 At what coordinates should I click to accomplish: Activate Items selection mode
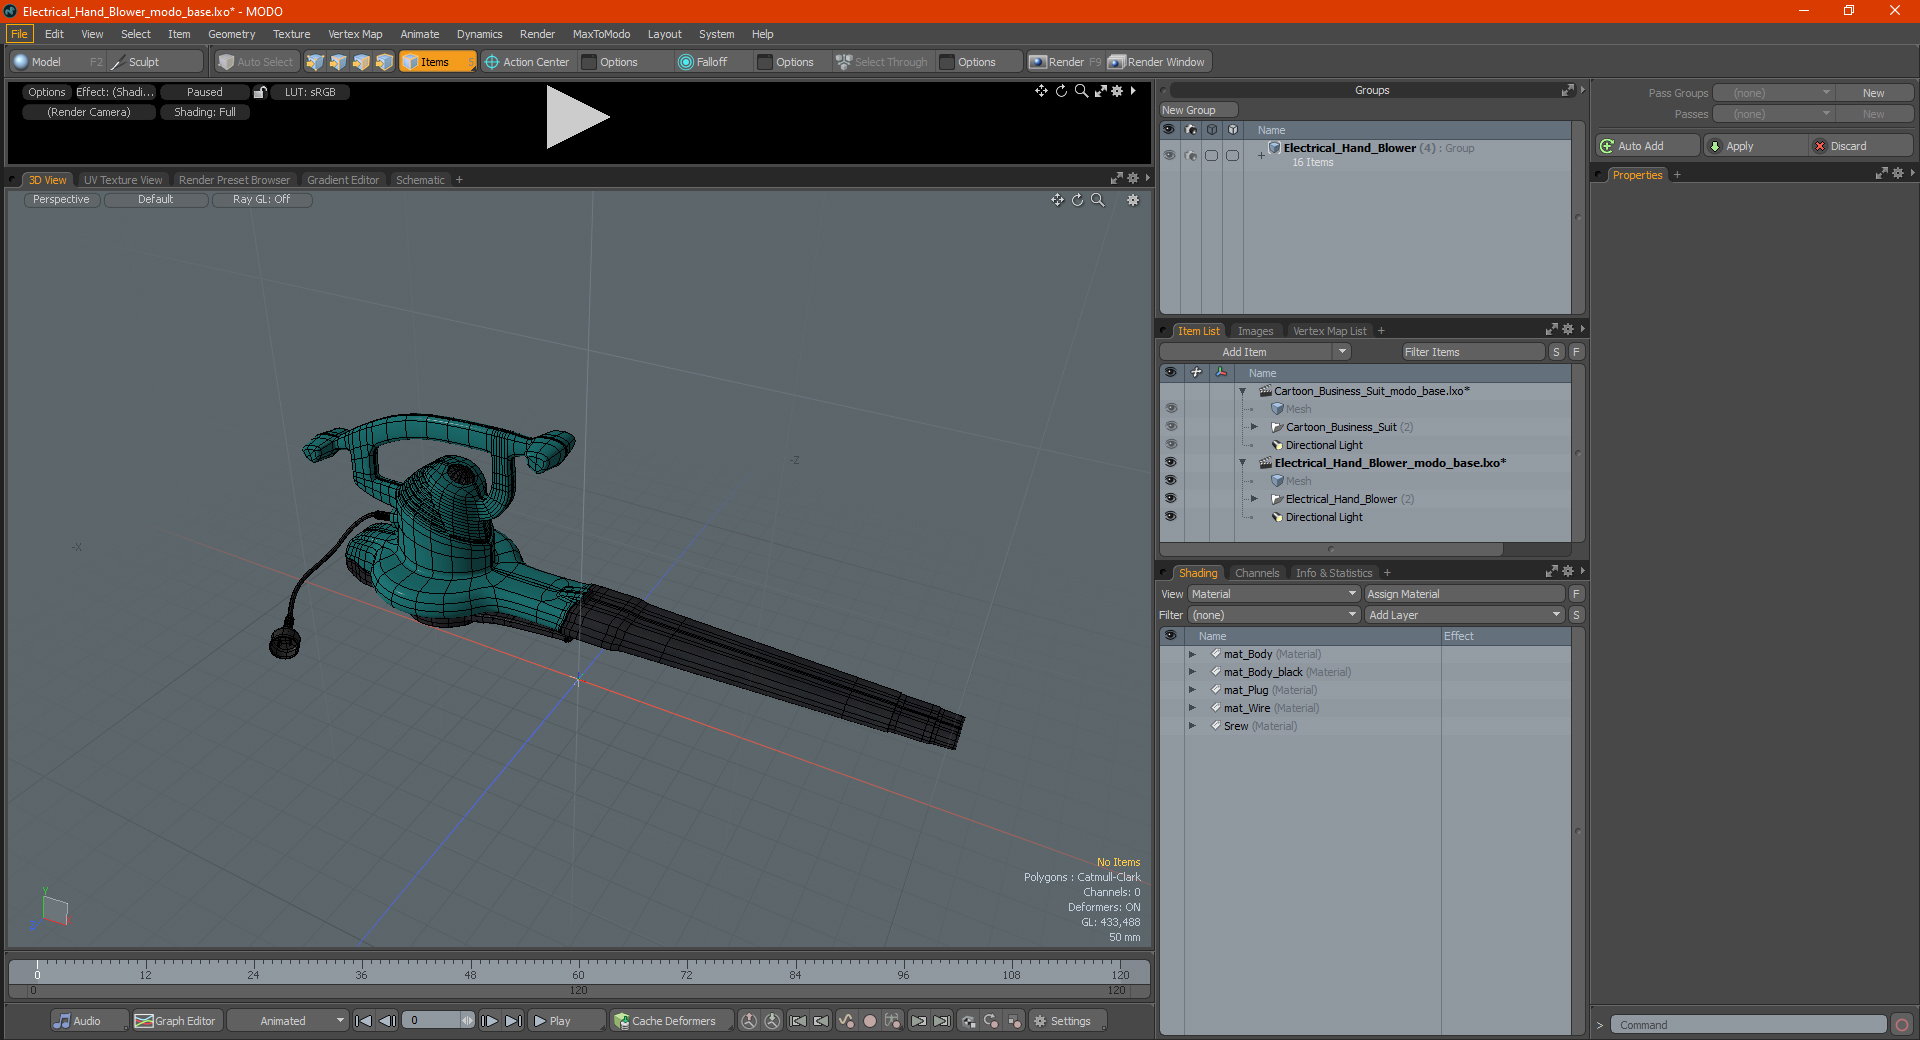click(x=437, y=62)
